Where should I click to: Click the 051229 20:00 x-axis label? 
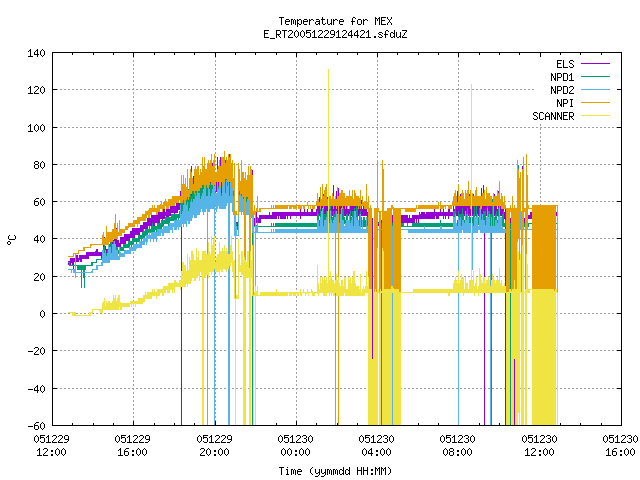[x=214, y=445]
